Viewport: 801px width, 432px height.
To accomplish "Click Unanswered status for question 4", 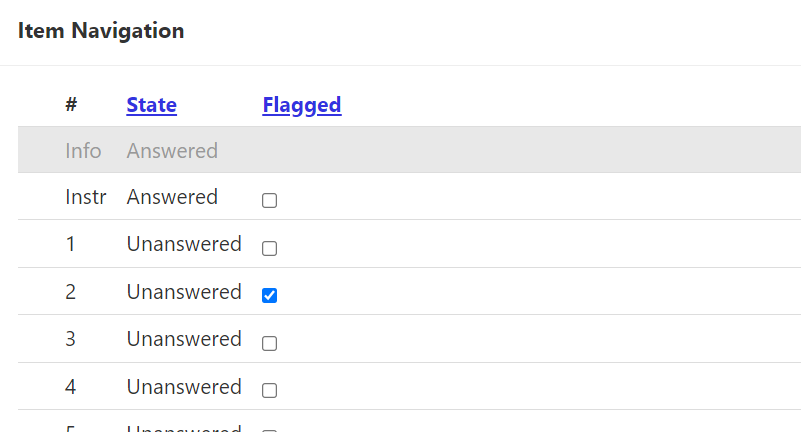I will (x=184, y=386).
